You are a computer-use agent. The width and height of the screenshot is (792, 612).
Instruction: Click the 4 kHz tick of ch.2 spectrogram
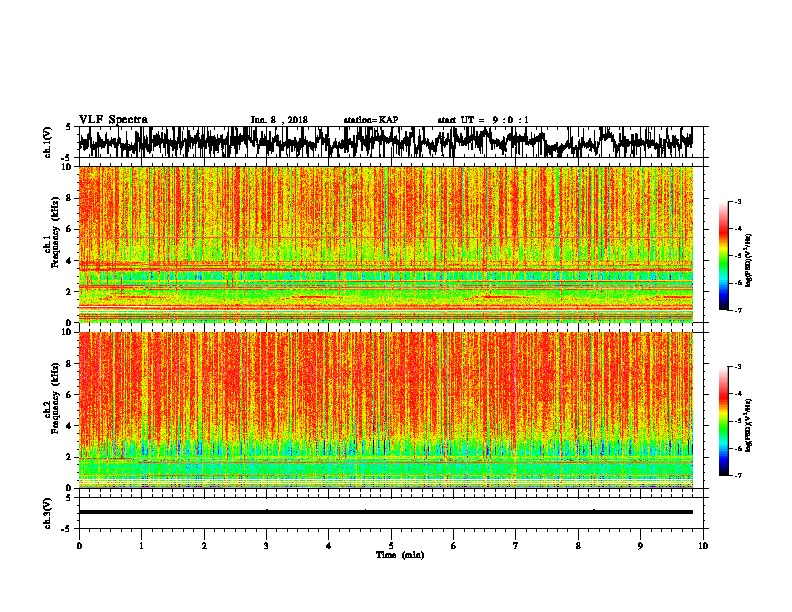[70, 426]
